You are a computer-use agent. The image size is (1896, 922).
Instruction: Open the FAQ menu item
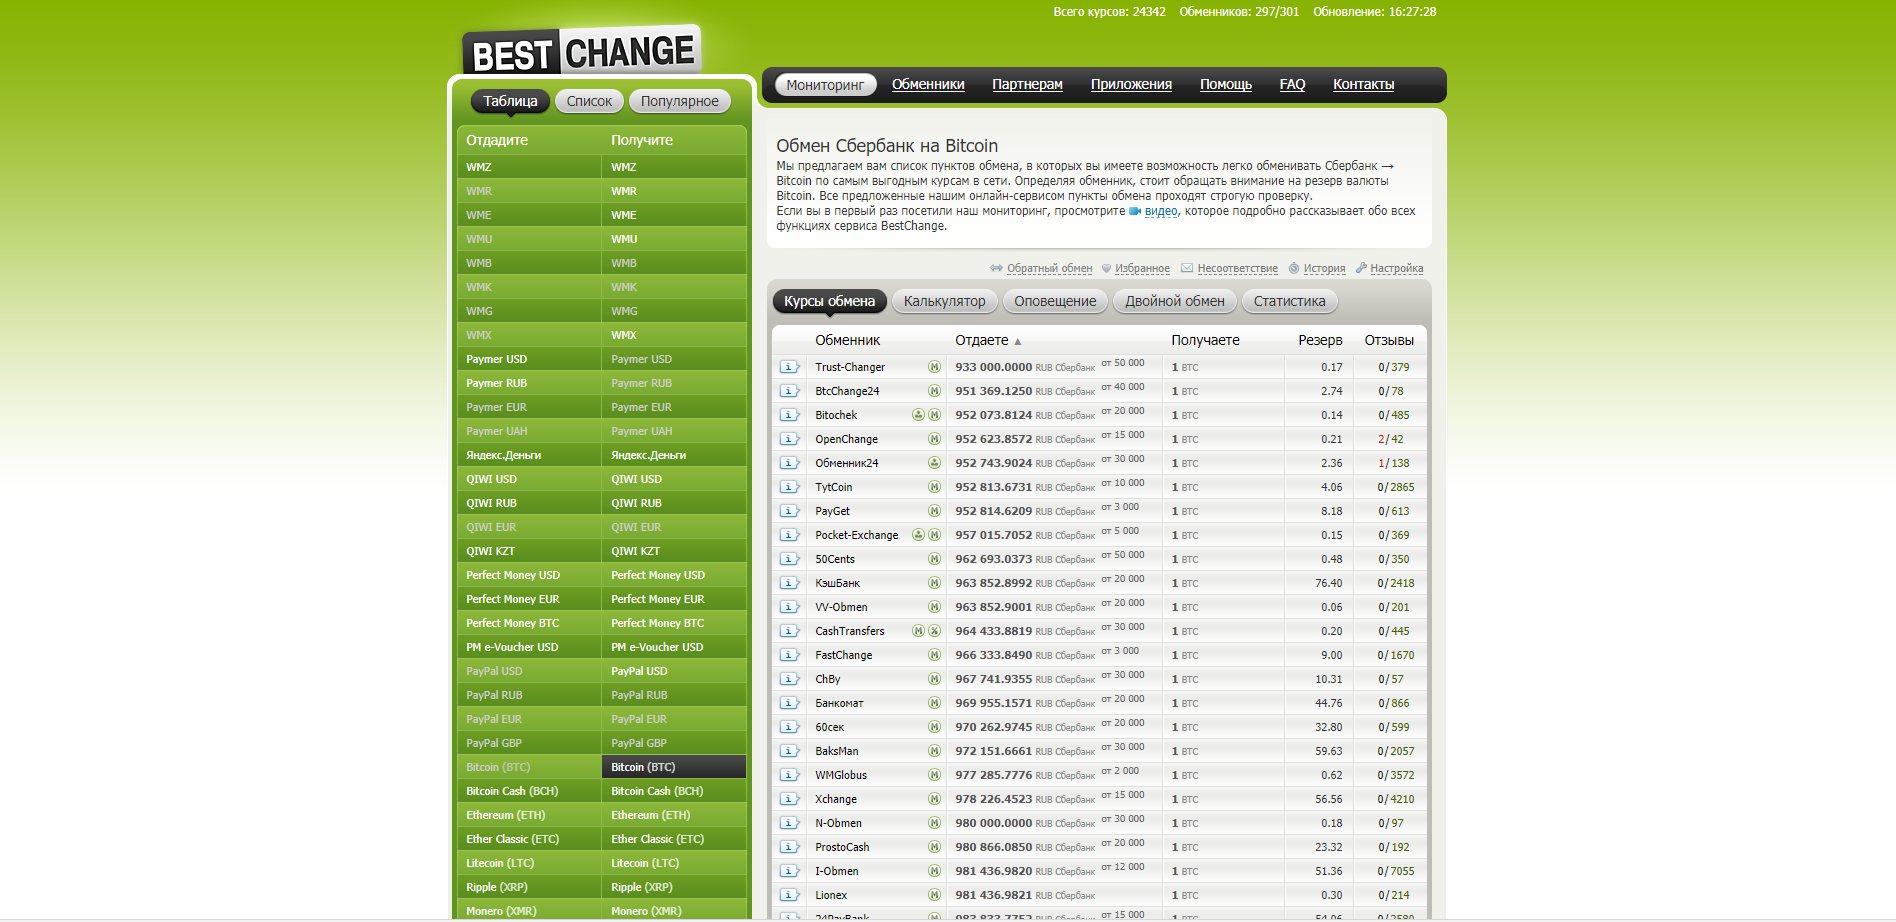coord(1292,85)
